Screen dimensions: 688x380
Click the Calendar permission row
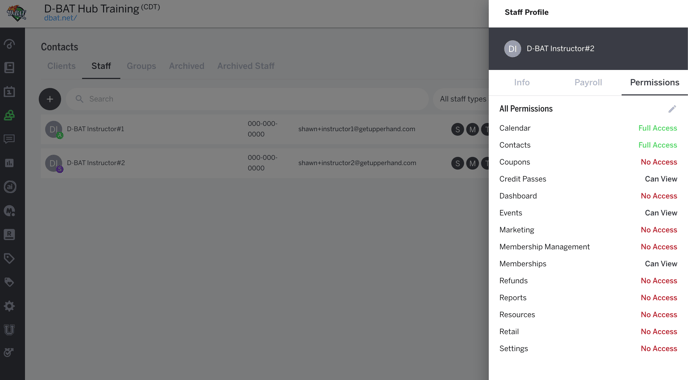tap(588, 128)
